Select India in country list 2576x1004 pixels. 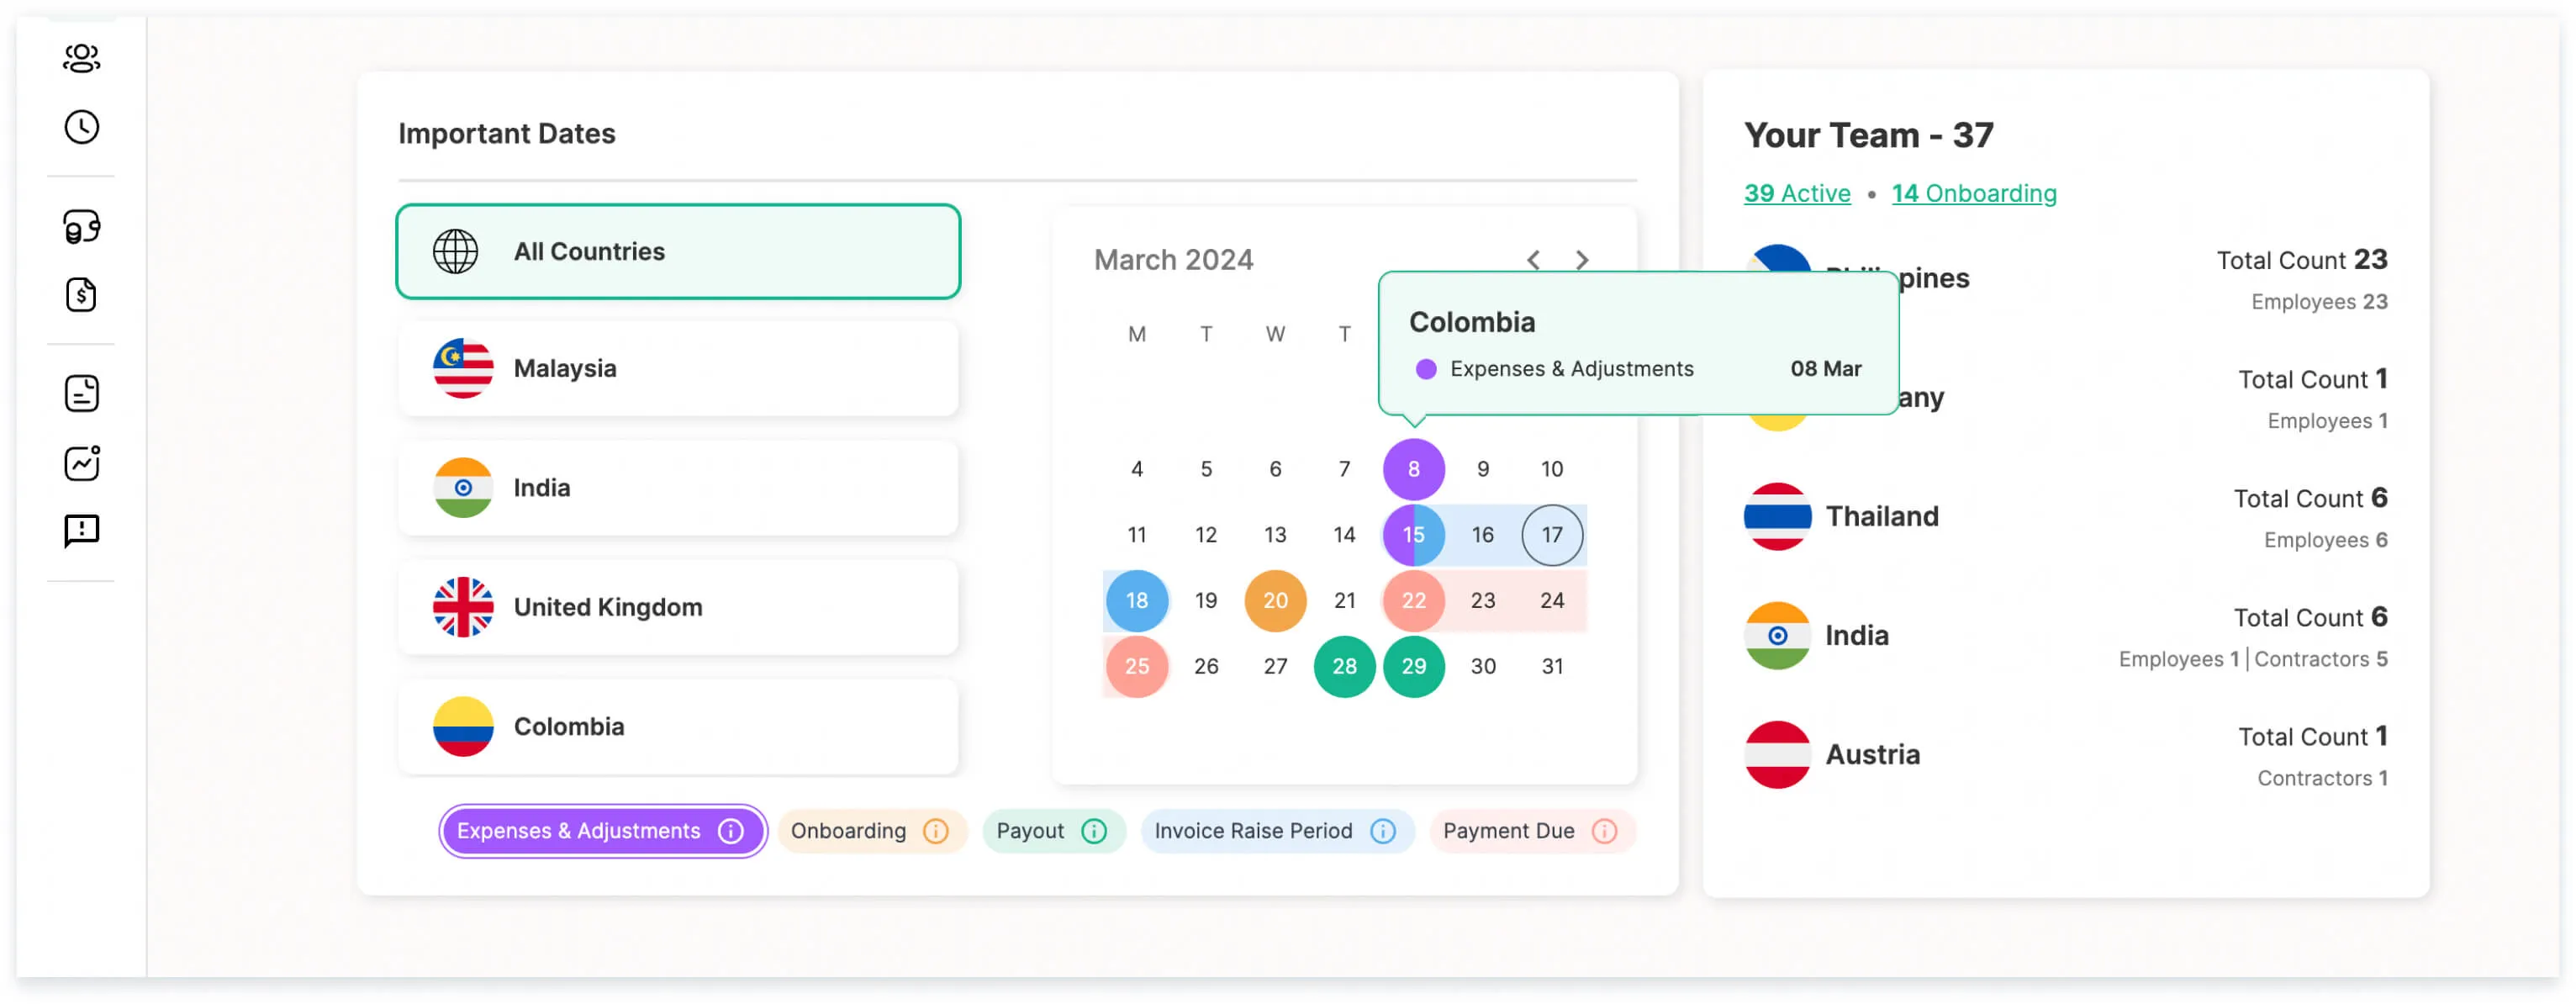point(678,488)
